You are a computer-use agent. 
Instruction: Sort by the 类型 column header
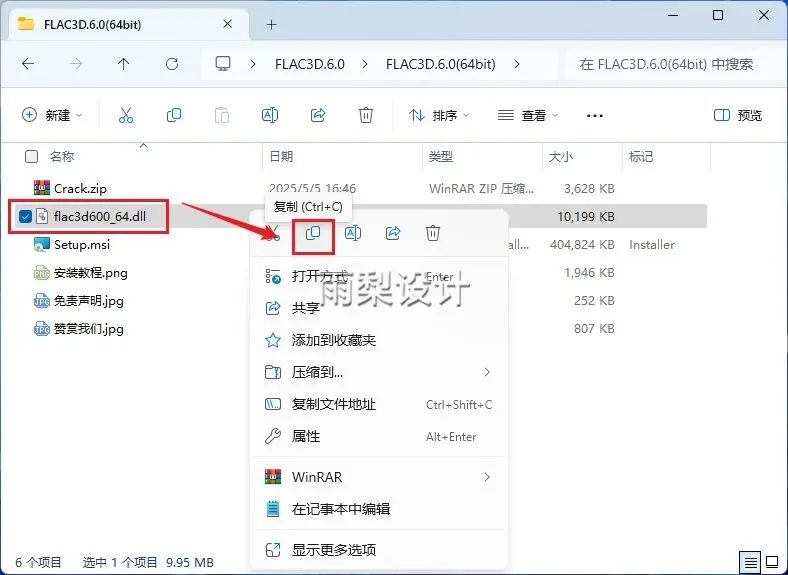(441, 156)
